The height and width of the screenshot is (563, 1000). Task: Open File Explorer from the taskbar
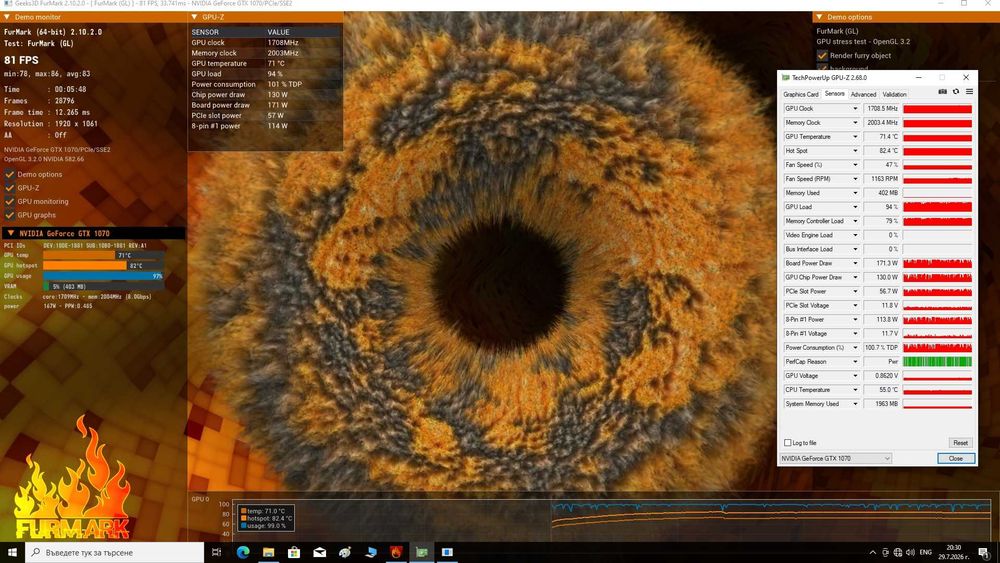[x=268, y=552]
